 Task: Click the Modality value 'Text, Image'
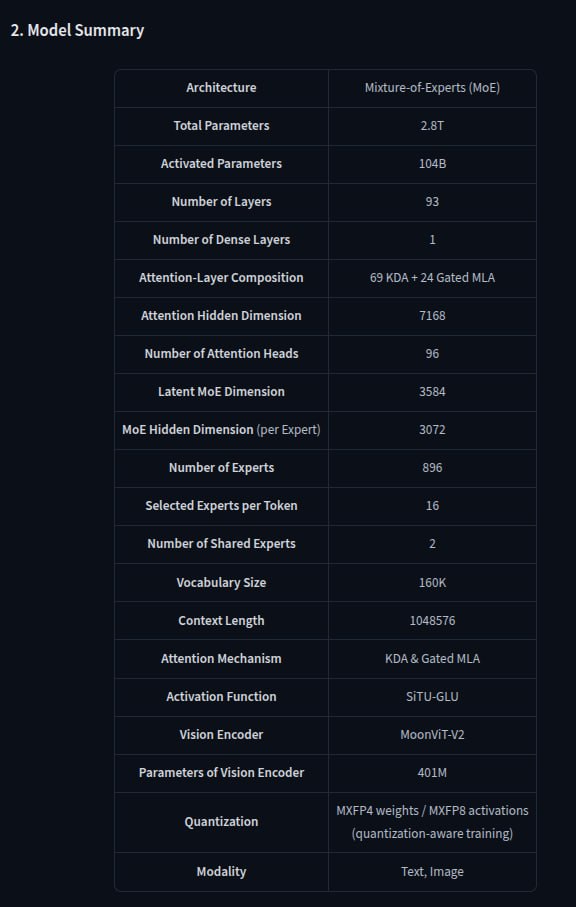tap(432, 872)
